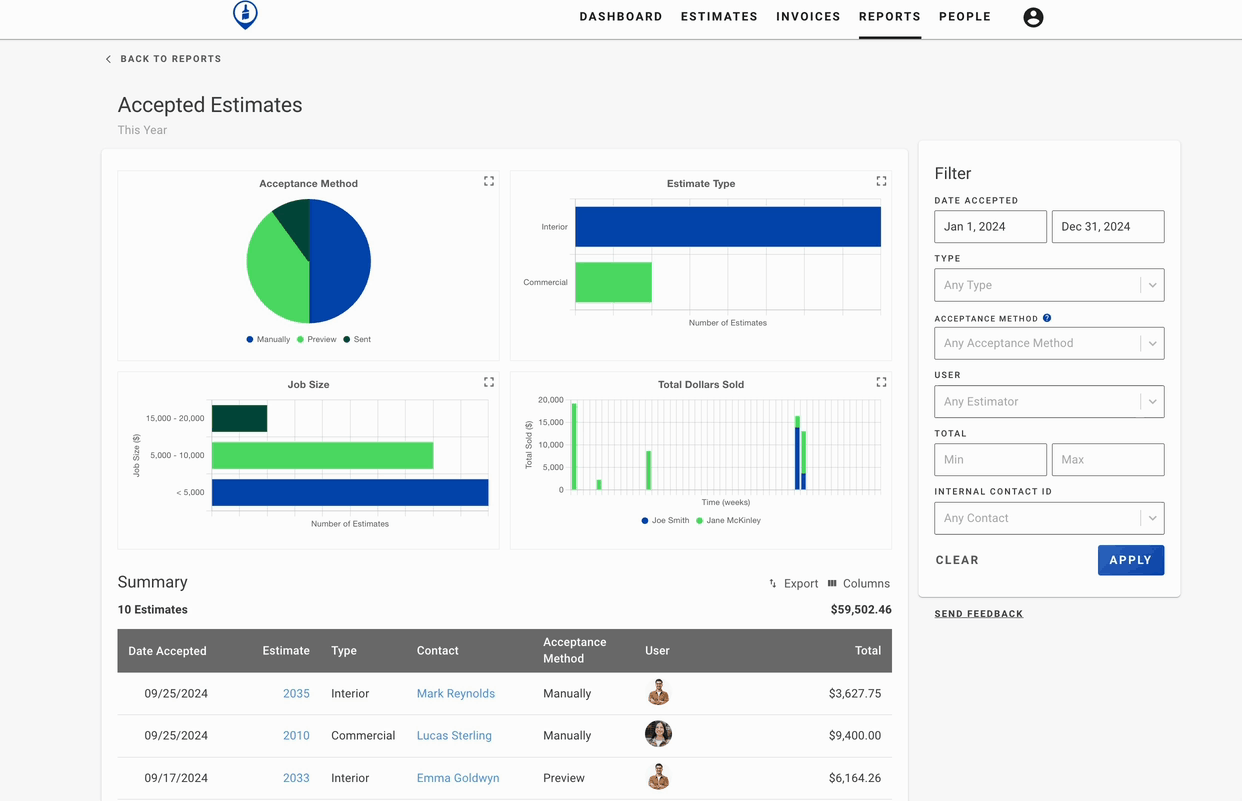Click user avatar in estimate 2033 row
Screen dimensions: 1242x801
[658, 777]
